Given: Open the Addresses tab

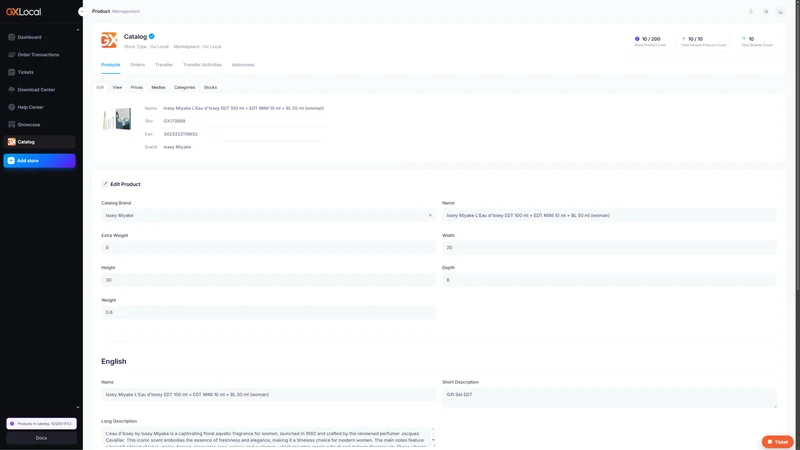Looking at the screenshot, I should click(243, 65).
